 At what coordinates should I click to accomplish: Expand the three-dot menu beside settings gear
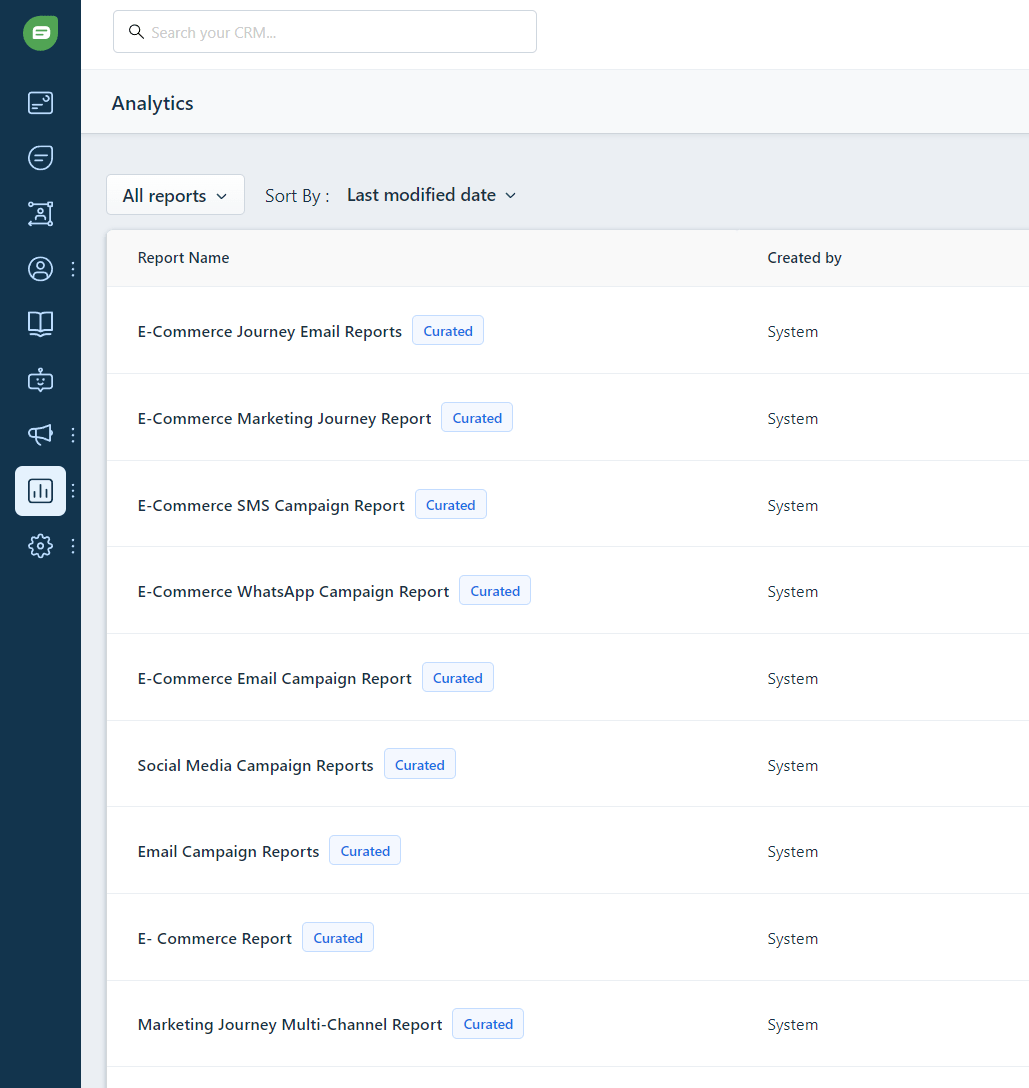[72, 546]
